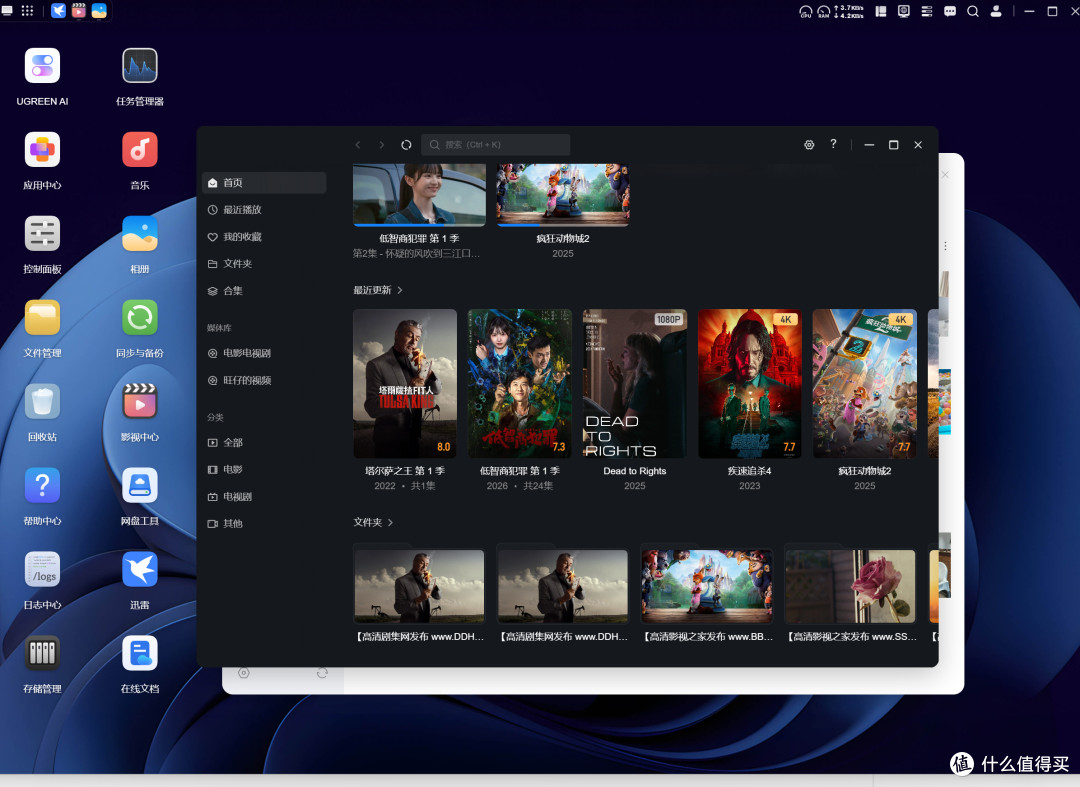The width and height of the screenshot is (1080, 787).
Task: Open Storage Manager (存储管理) desktop icon
Action: [x=42, y=653]
